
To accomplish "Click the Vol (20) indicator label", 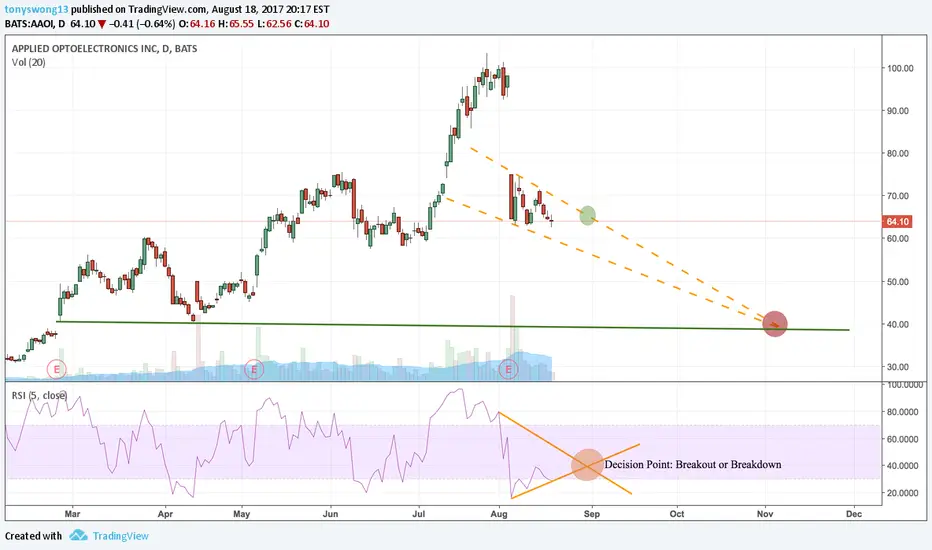I will (x=29, y=62).
